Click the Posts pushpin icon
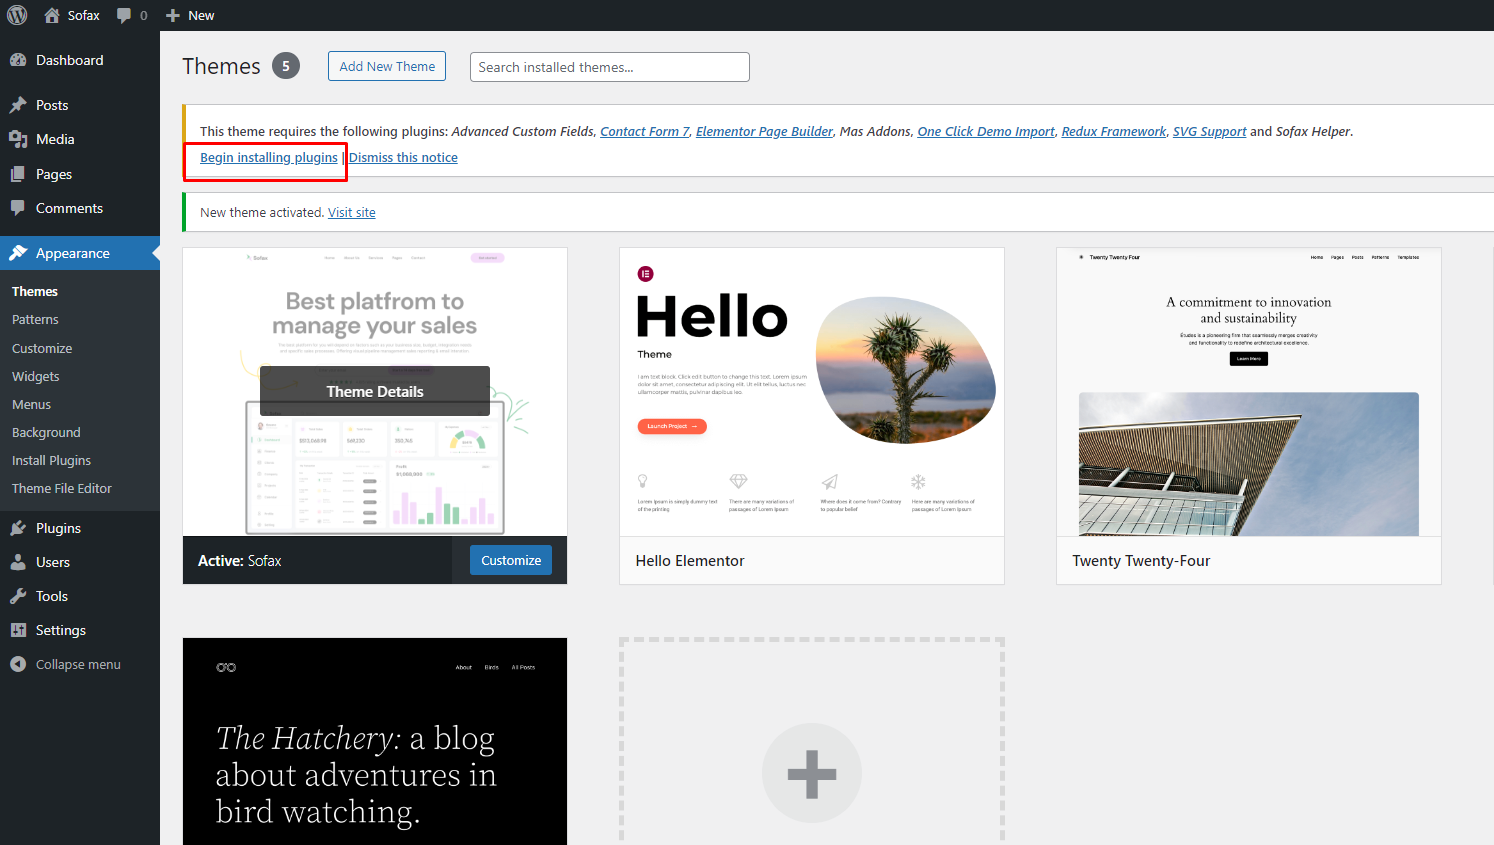This screenshot has height=845, width=1494. tap(18, 105)
